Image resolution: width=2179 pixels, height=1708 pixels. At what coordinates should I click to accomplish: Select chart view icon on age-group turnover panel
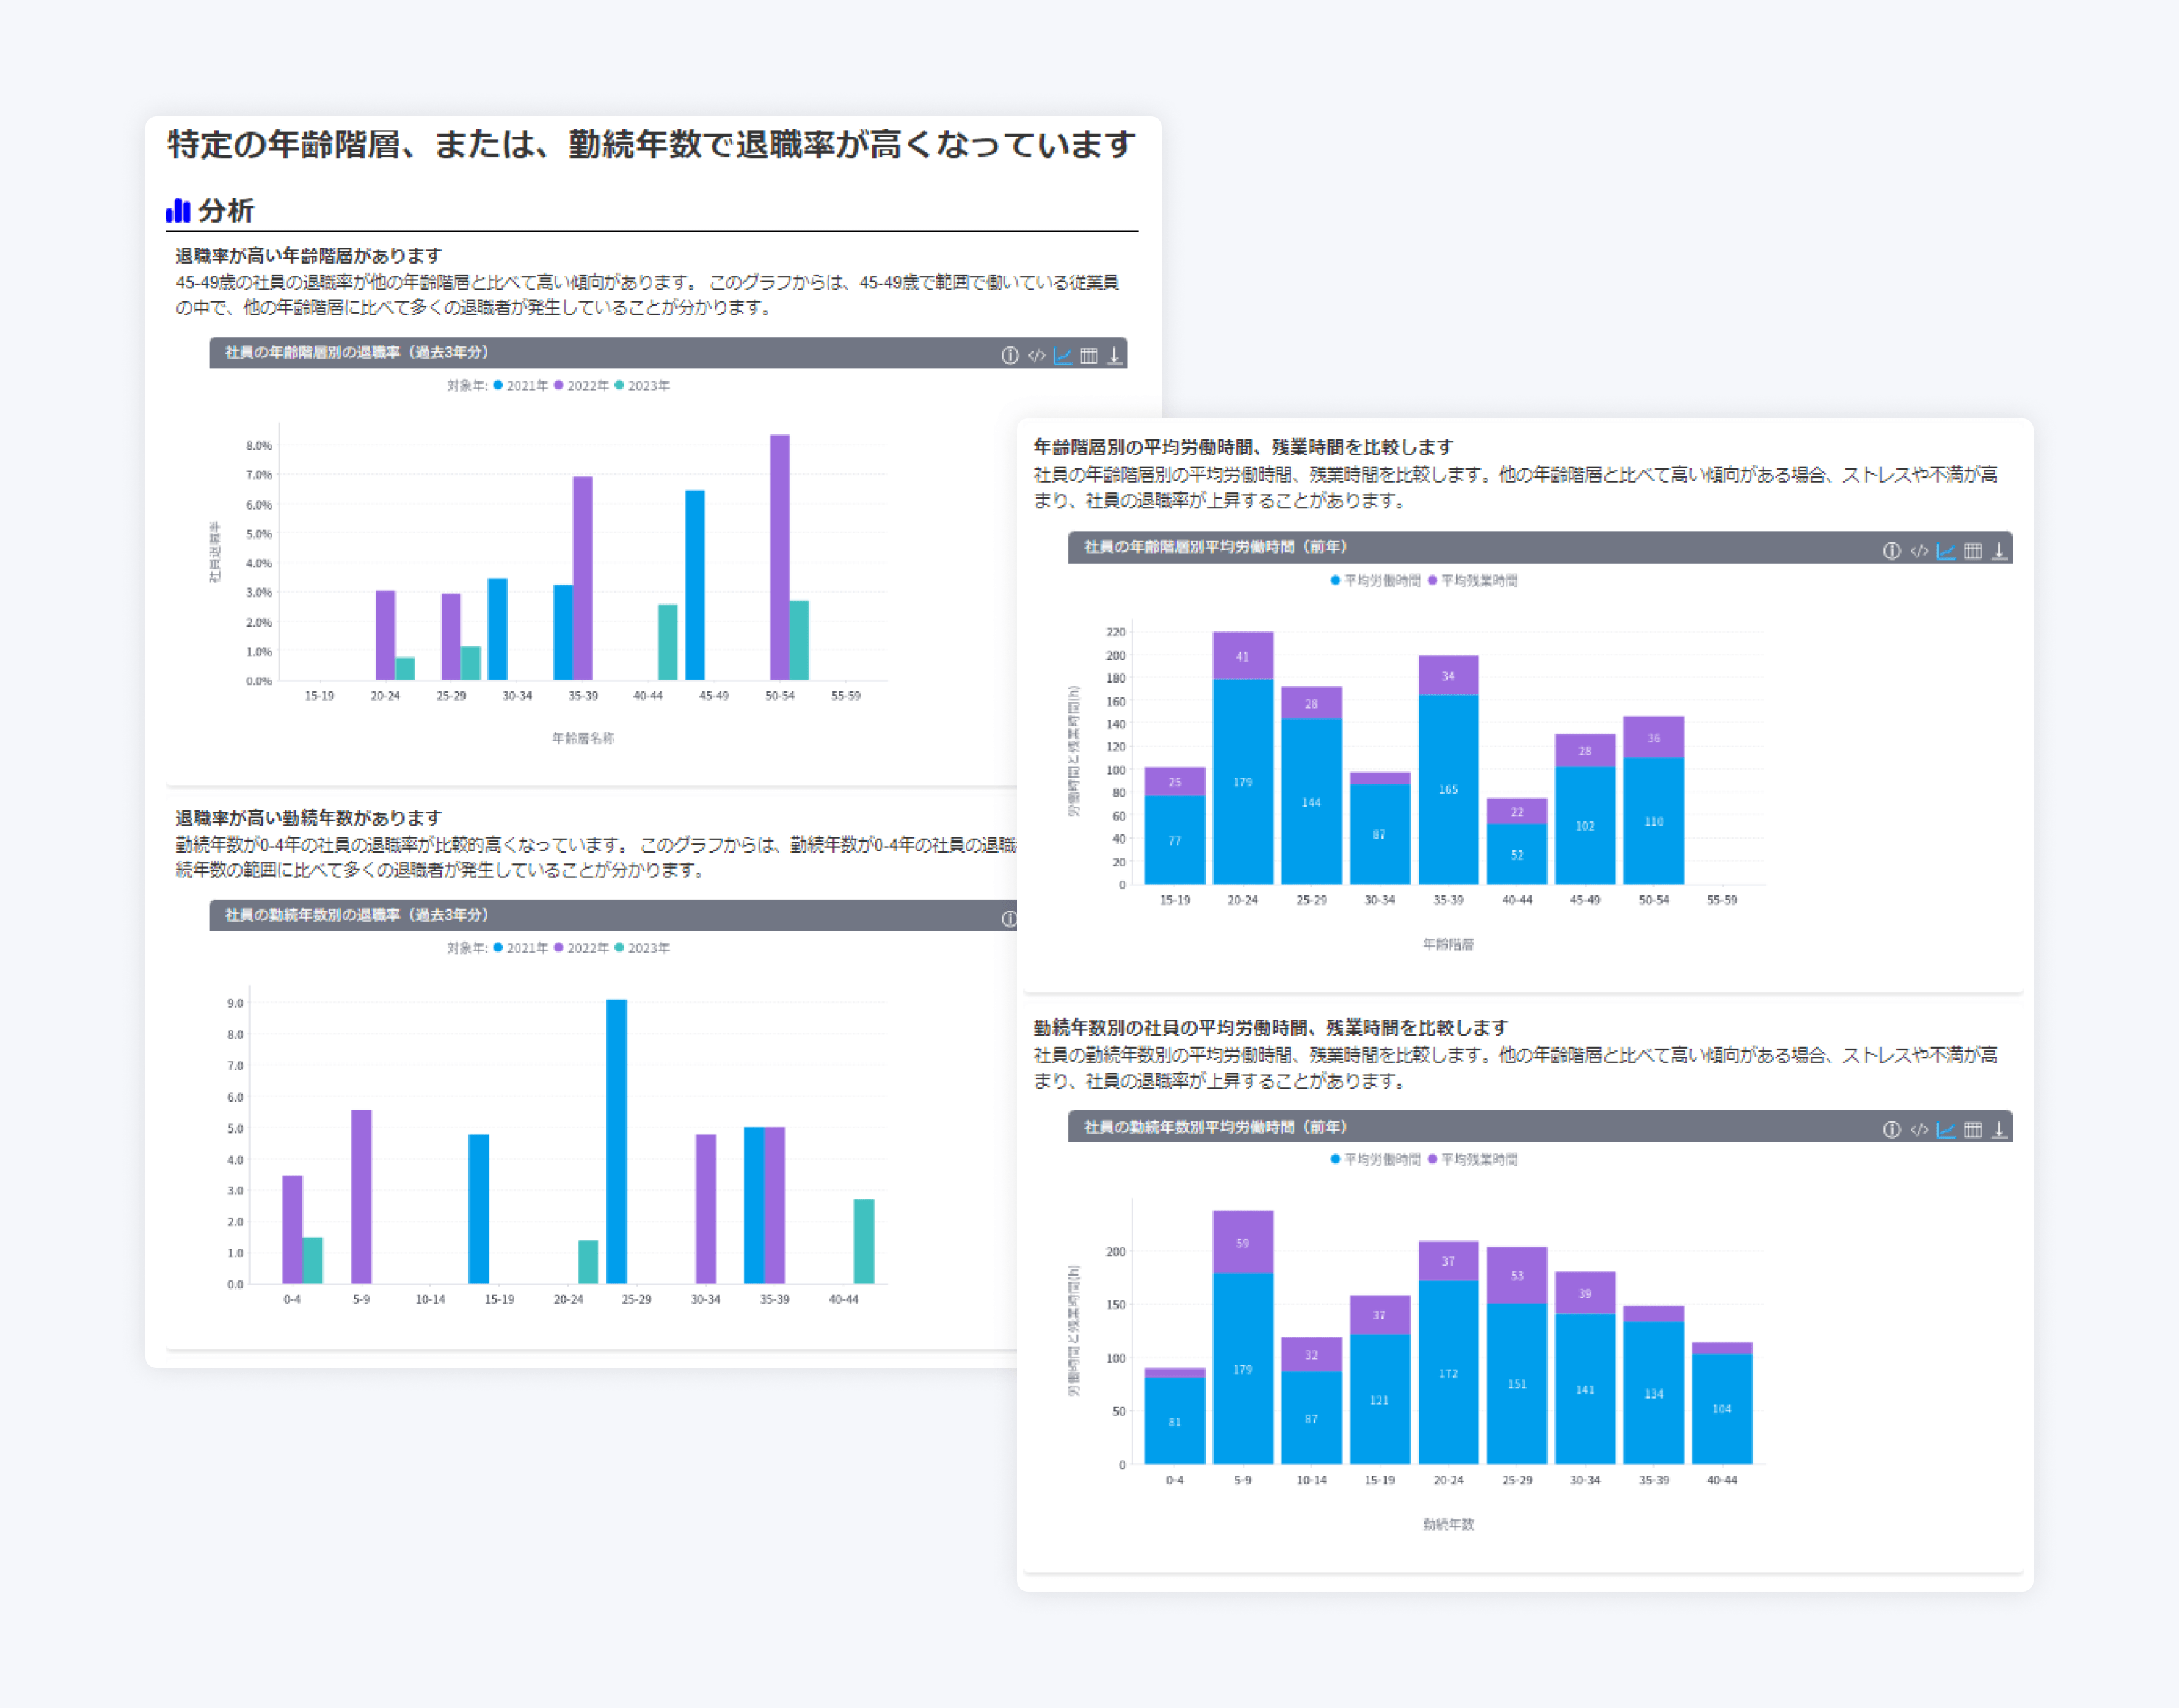click(x=1062, y=355)
